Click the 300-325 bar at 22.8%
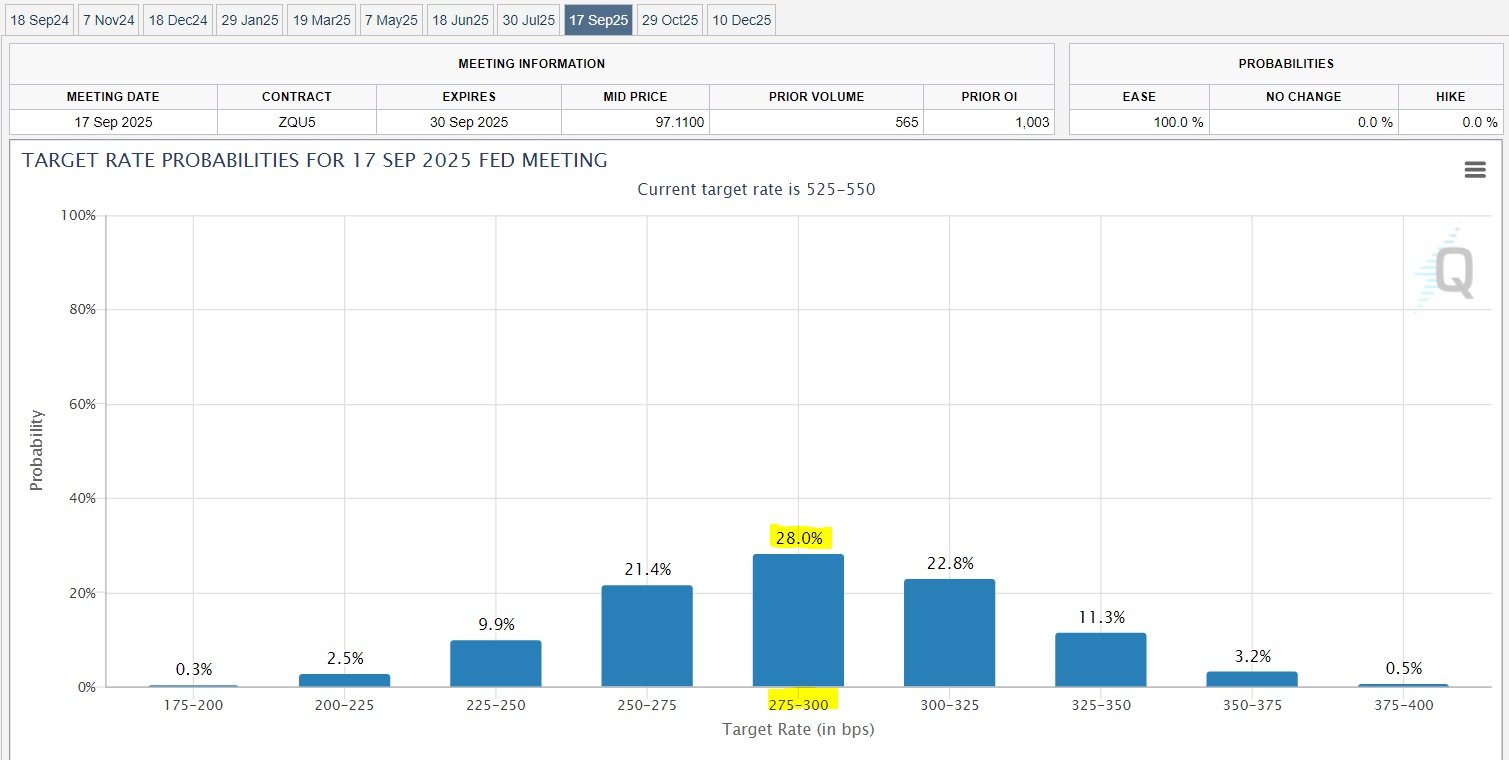Viewport: 1509px width, 760px height. (949, 633)
